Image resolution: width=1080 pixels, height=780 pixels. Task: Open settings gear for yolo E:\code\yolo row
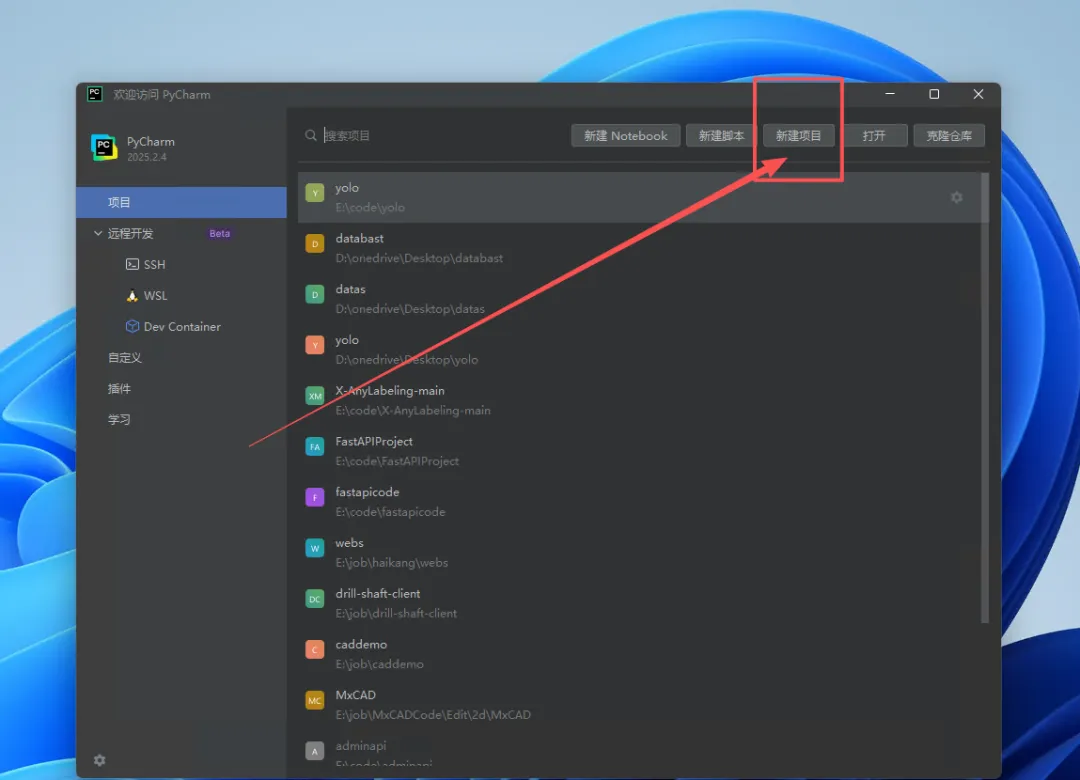[x=957, y=198]
